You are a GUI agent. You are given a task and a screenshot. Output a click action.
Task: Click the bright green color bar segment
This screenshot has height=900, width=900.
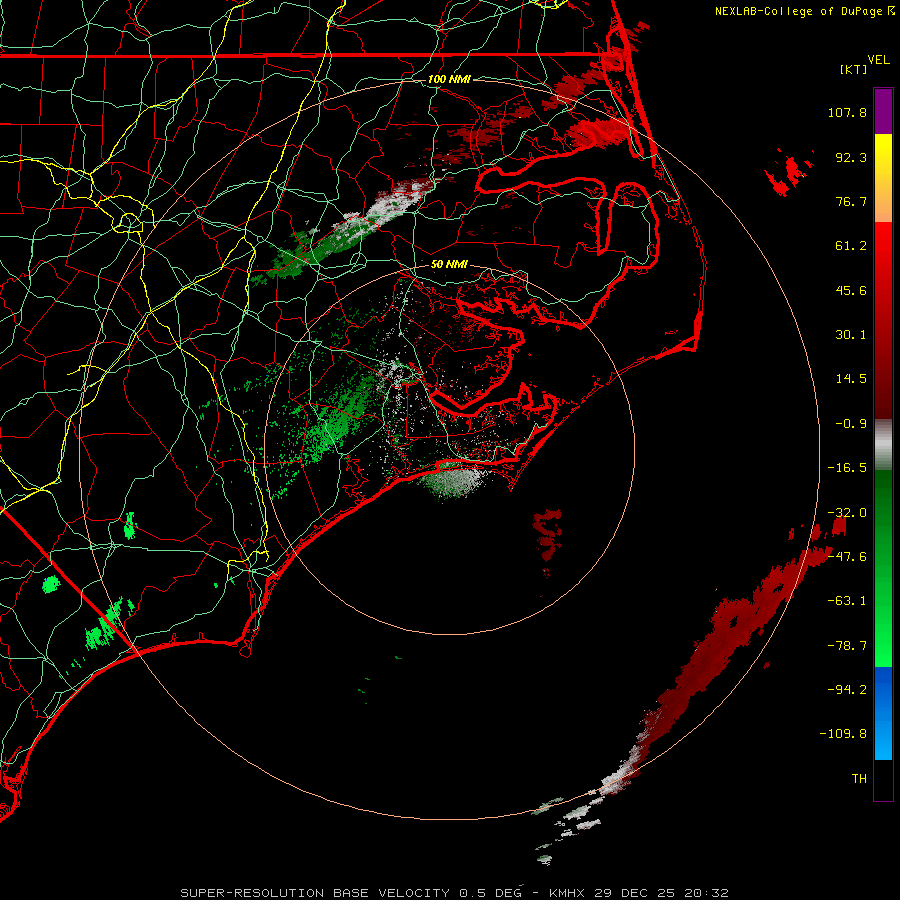[883, 568]
